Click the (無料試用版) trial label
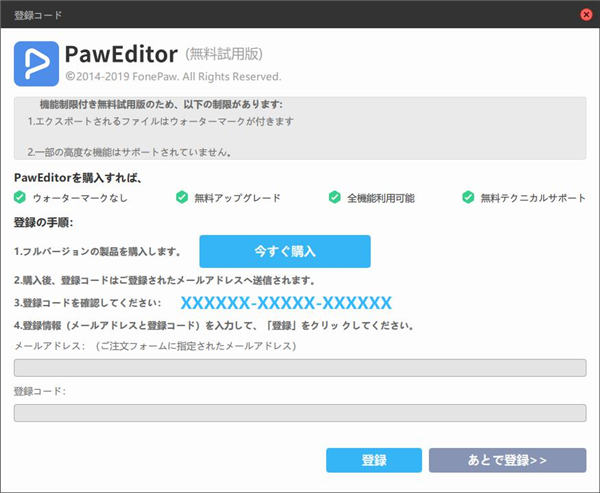 point(224,54)
